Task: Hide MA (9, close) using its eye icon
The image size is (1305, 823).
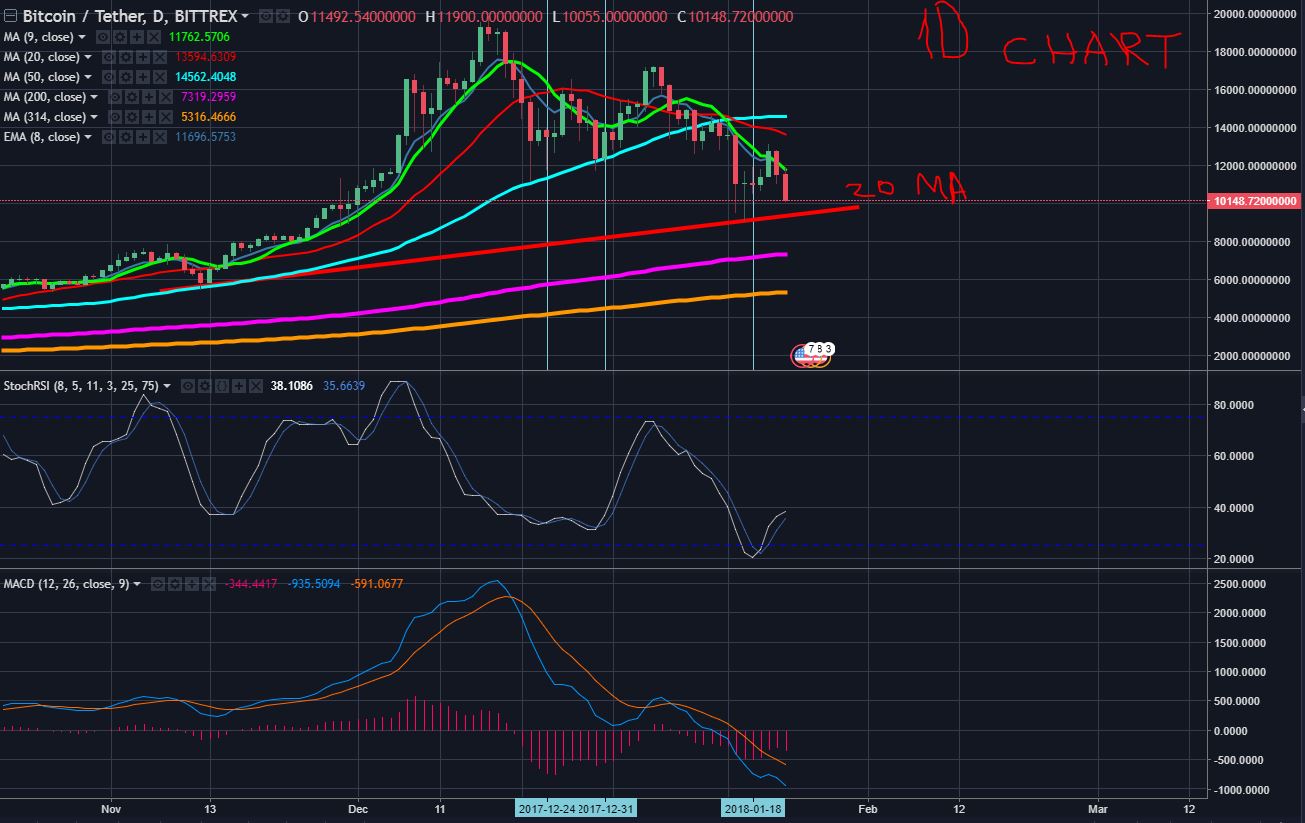Action: tap(103, 37)
